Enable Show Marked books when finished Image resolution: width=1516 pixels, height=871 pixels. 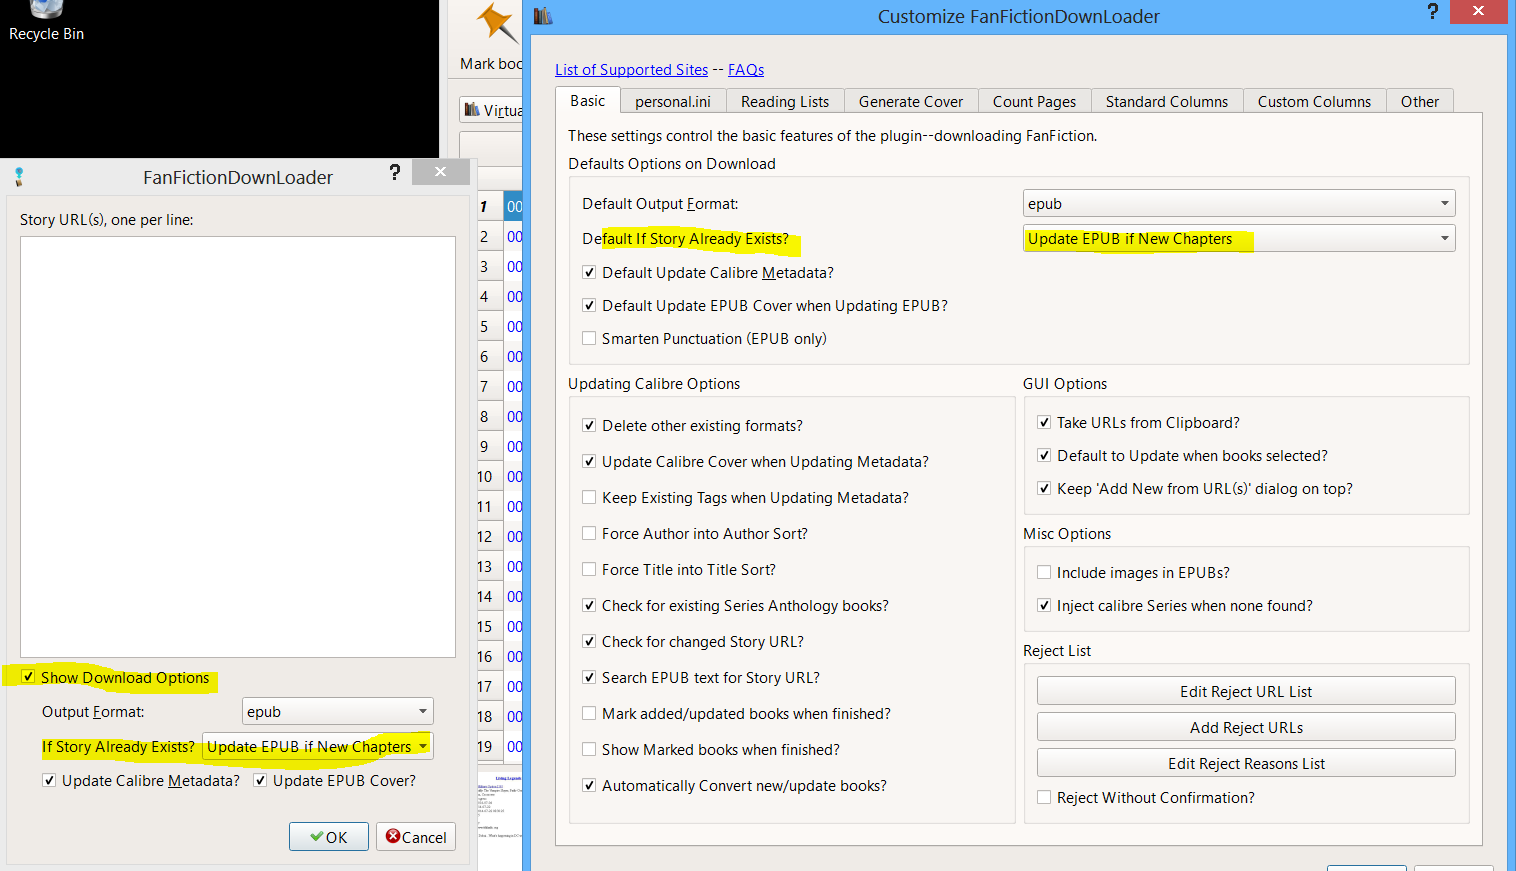tap(589, 749)
